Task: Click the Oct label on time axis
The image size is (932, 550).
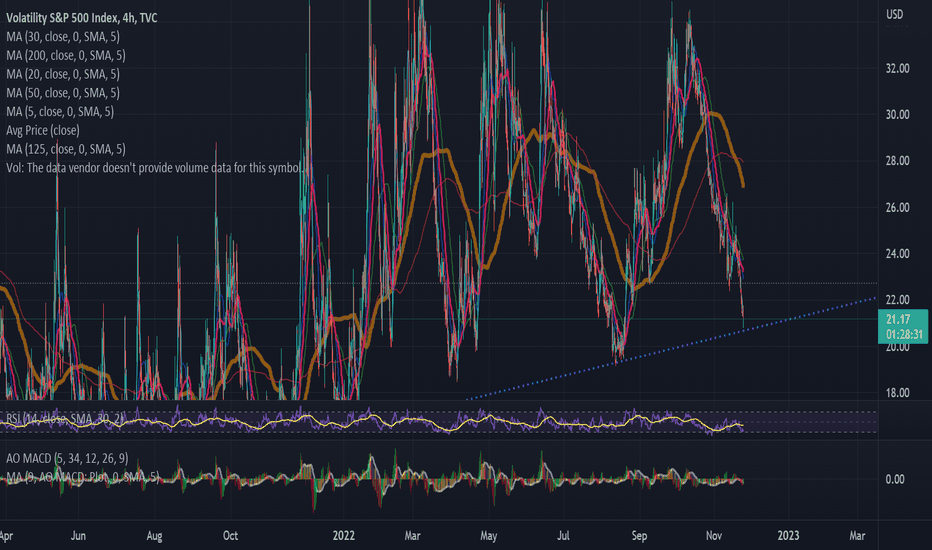Action: pos(230,536)
